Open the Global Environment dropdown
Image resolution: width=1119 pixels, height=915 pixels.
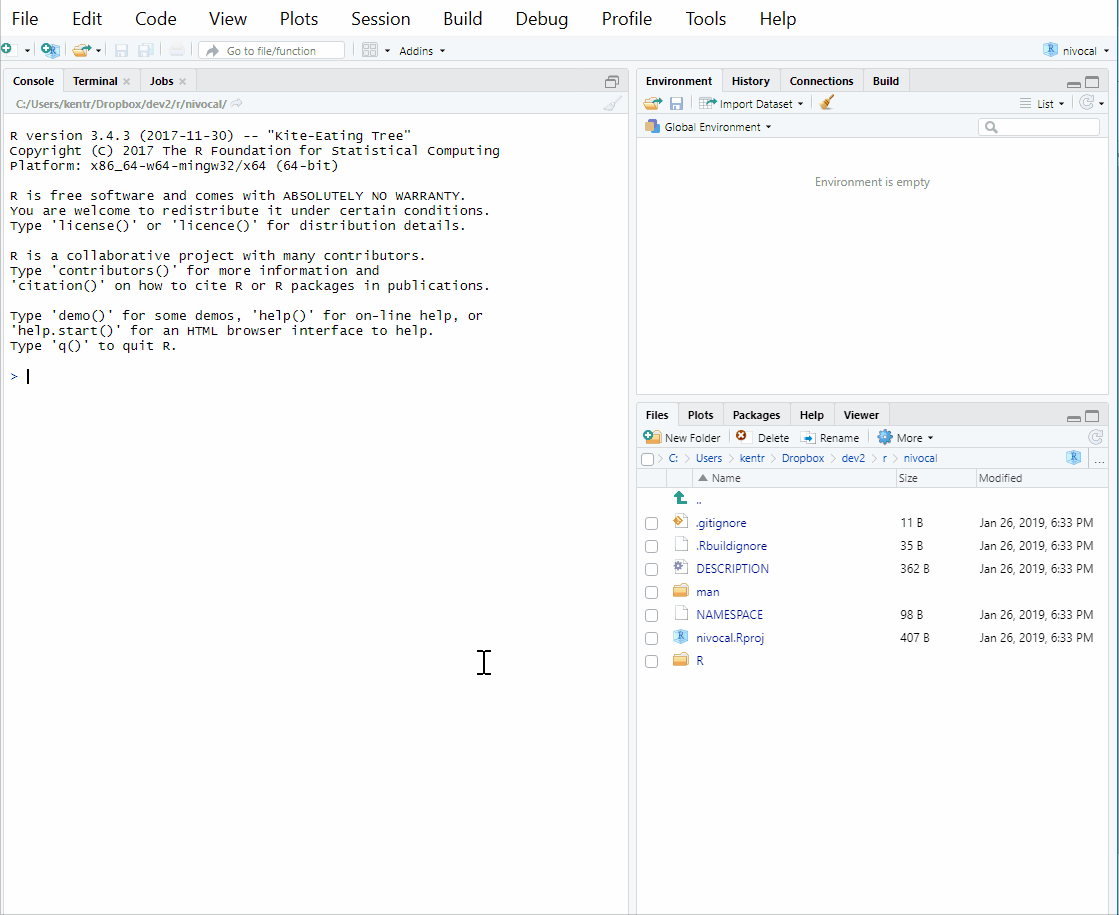click(708, 126)
